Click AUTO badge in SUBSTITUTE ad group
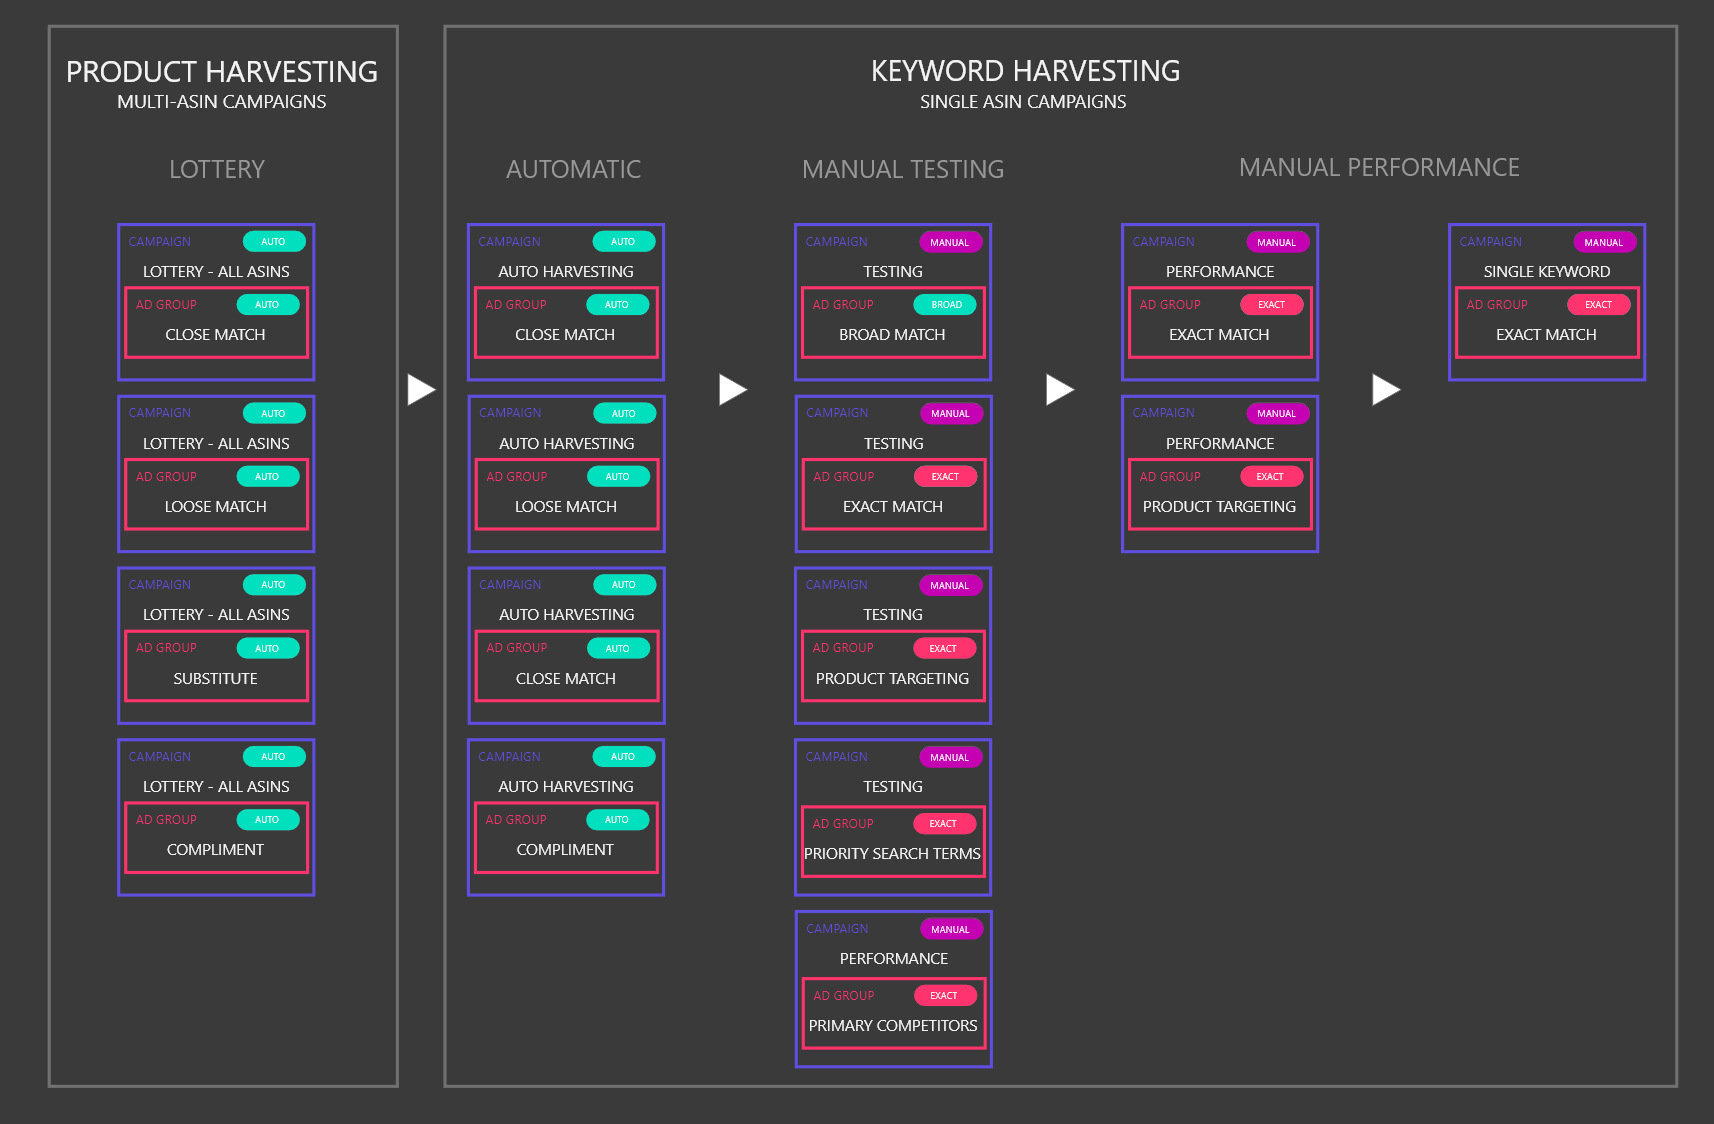 coord(267,648)
